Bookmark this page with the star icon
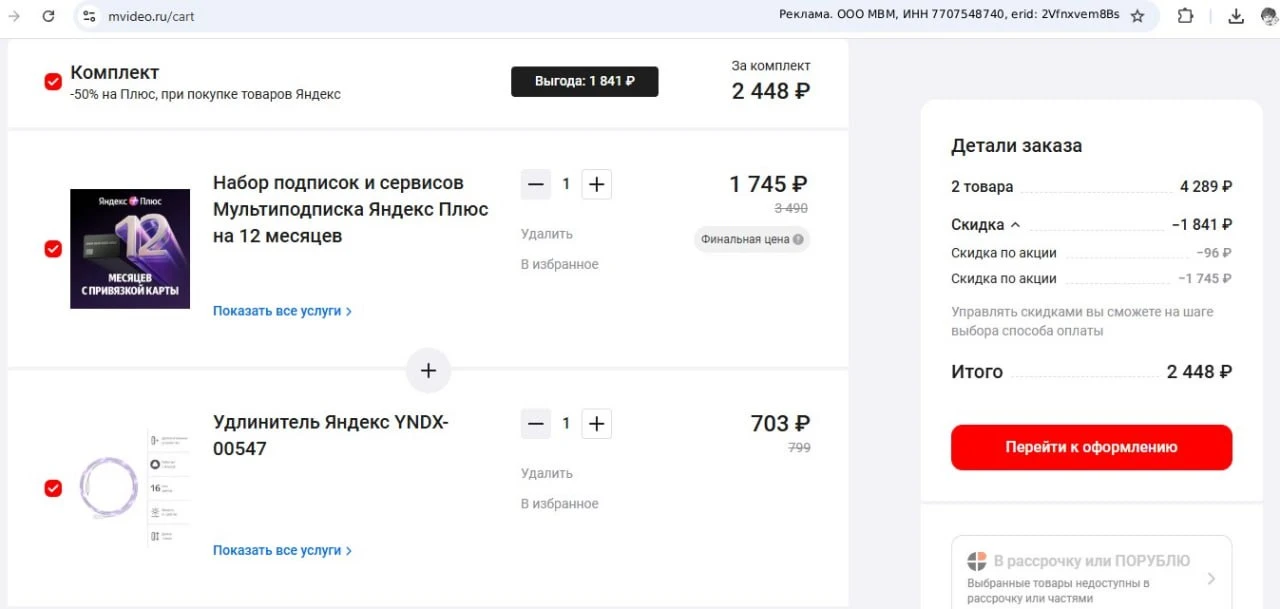This screenshot has width=1280, height=609. tap(1137, 16)
